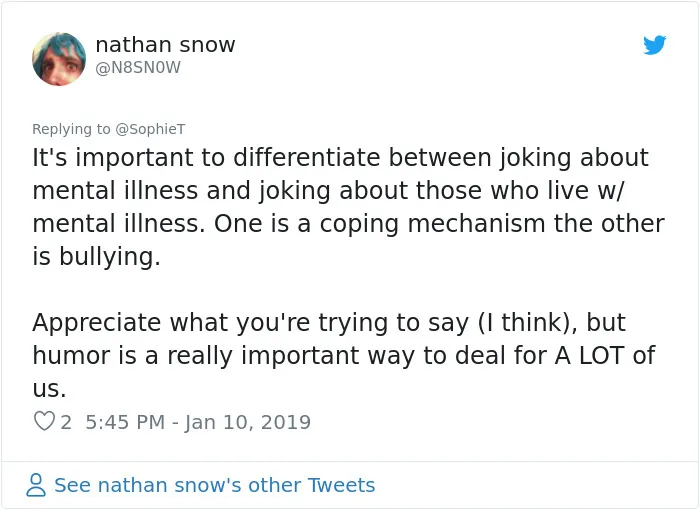Select the sentence 'is bullying.'
The width and height of the screenshot is (700, 510).
[x=96, y=257]
